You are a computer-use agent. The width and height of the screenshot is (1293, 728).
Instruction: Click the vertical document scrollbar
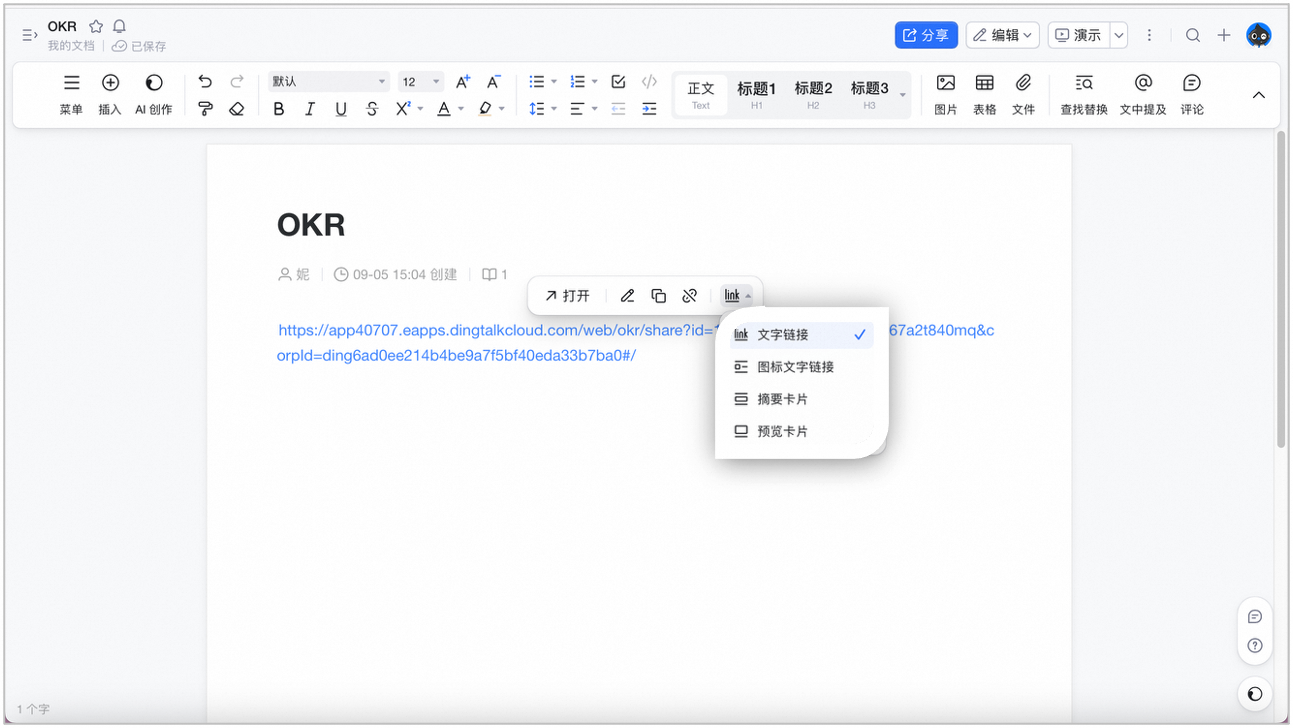point(1281,289)
